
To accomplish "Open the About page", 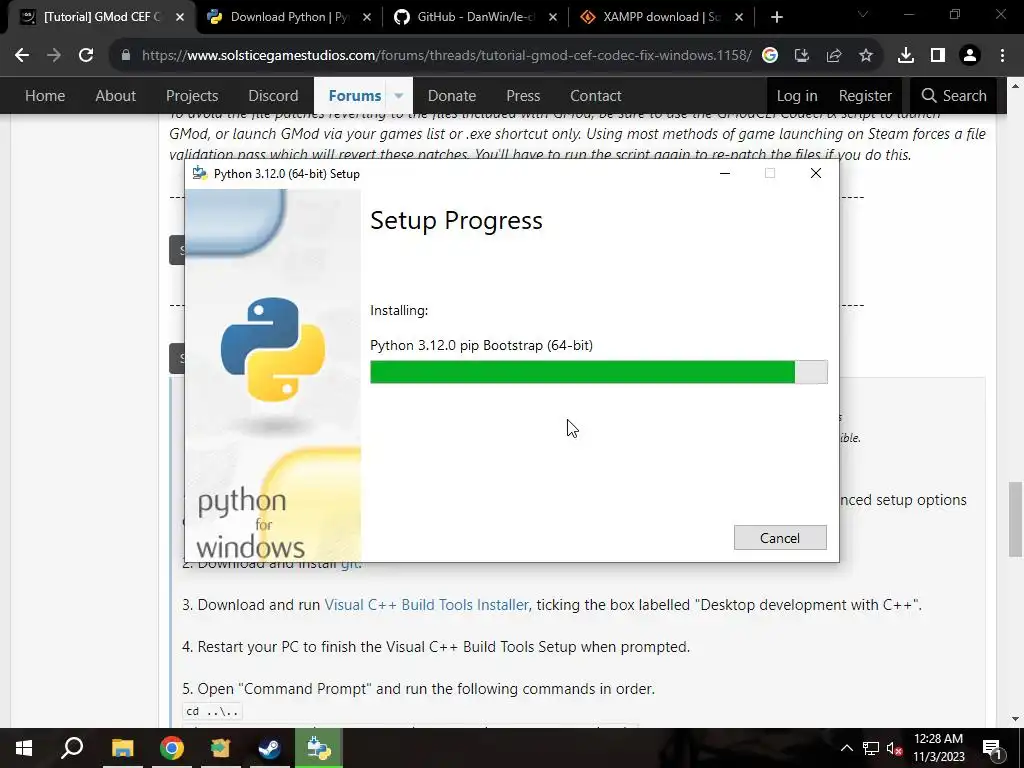I will coord(116,95).
